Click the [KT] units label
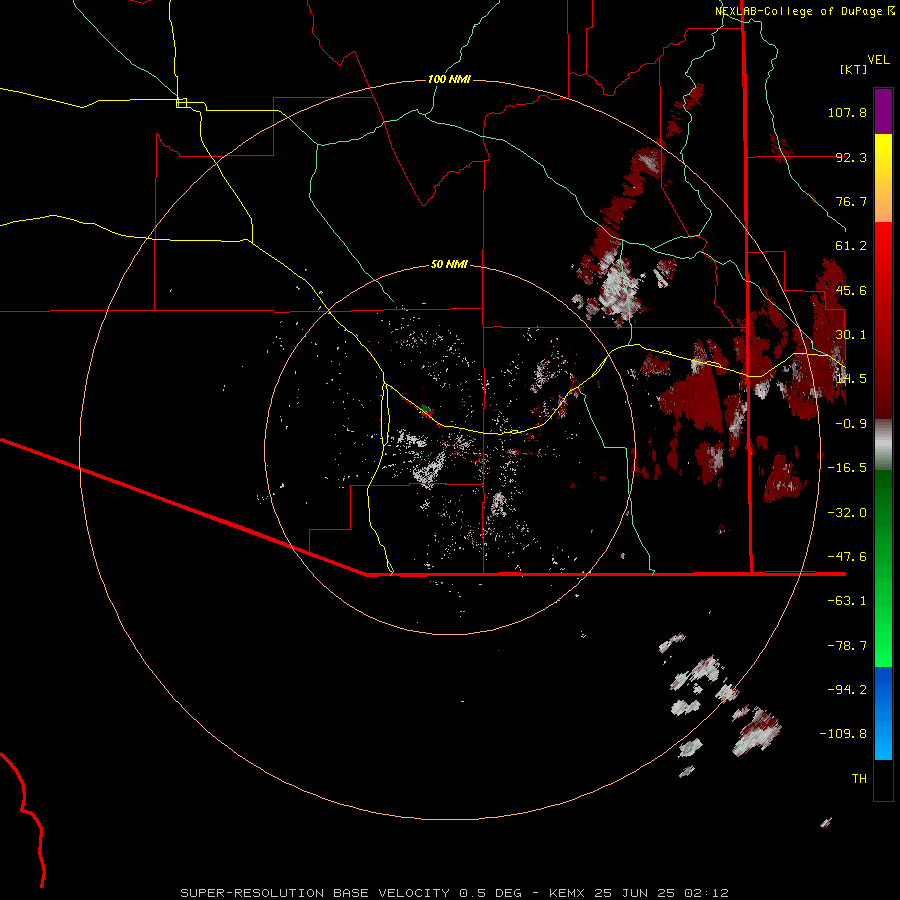900x900 pixels. point(854,69)
